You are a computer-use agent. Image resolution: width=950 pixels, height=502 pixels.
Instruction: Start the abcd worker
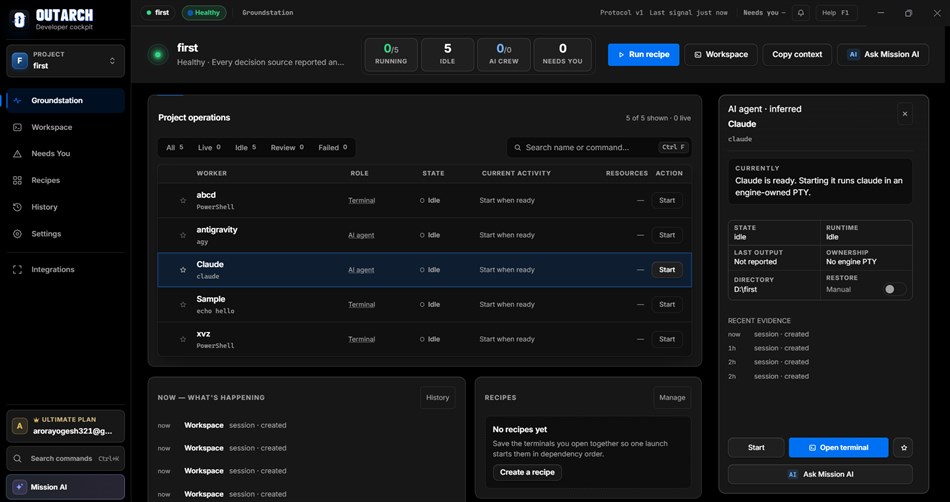pyautogui.click(x=667, y=200)
